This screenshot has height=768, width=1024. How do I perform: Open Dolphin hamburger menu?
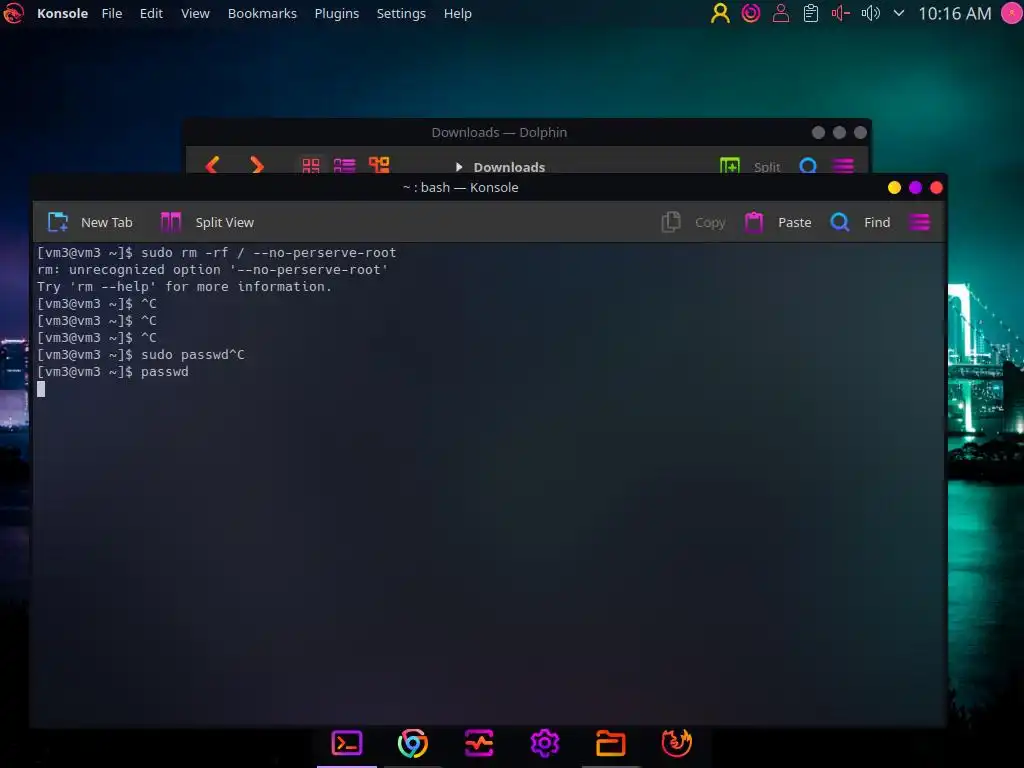[x=843, y=166]
